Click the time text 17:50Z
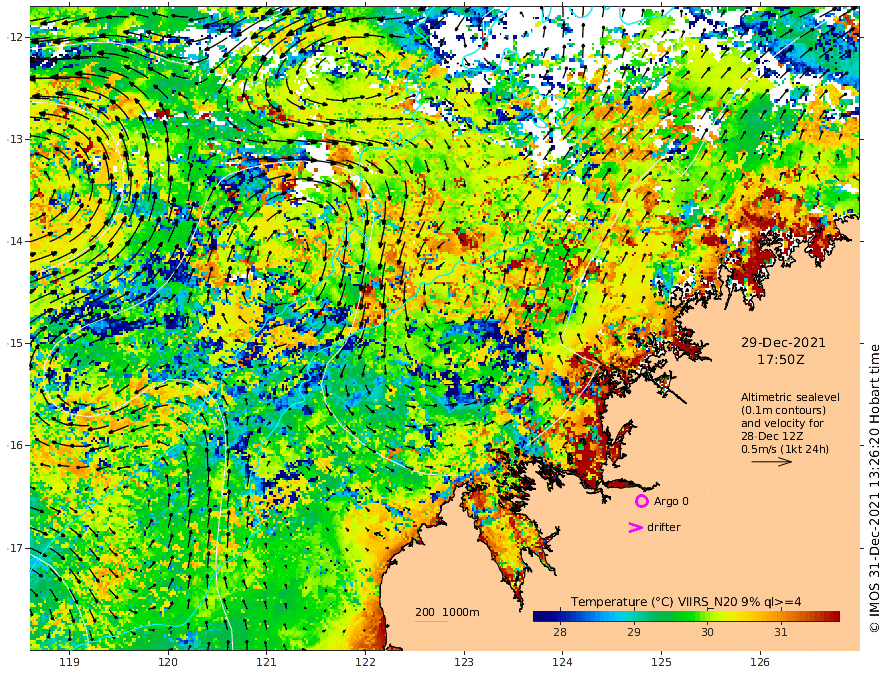Viewport: 880px width, 680px height. 781,360
